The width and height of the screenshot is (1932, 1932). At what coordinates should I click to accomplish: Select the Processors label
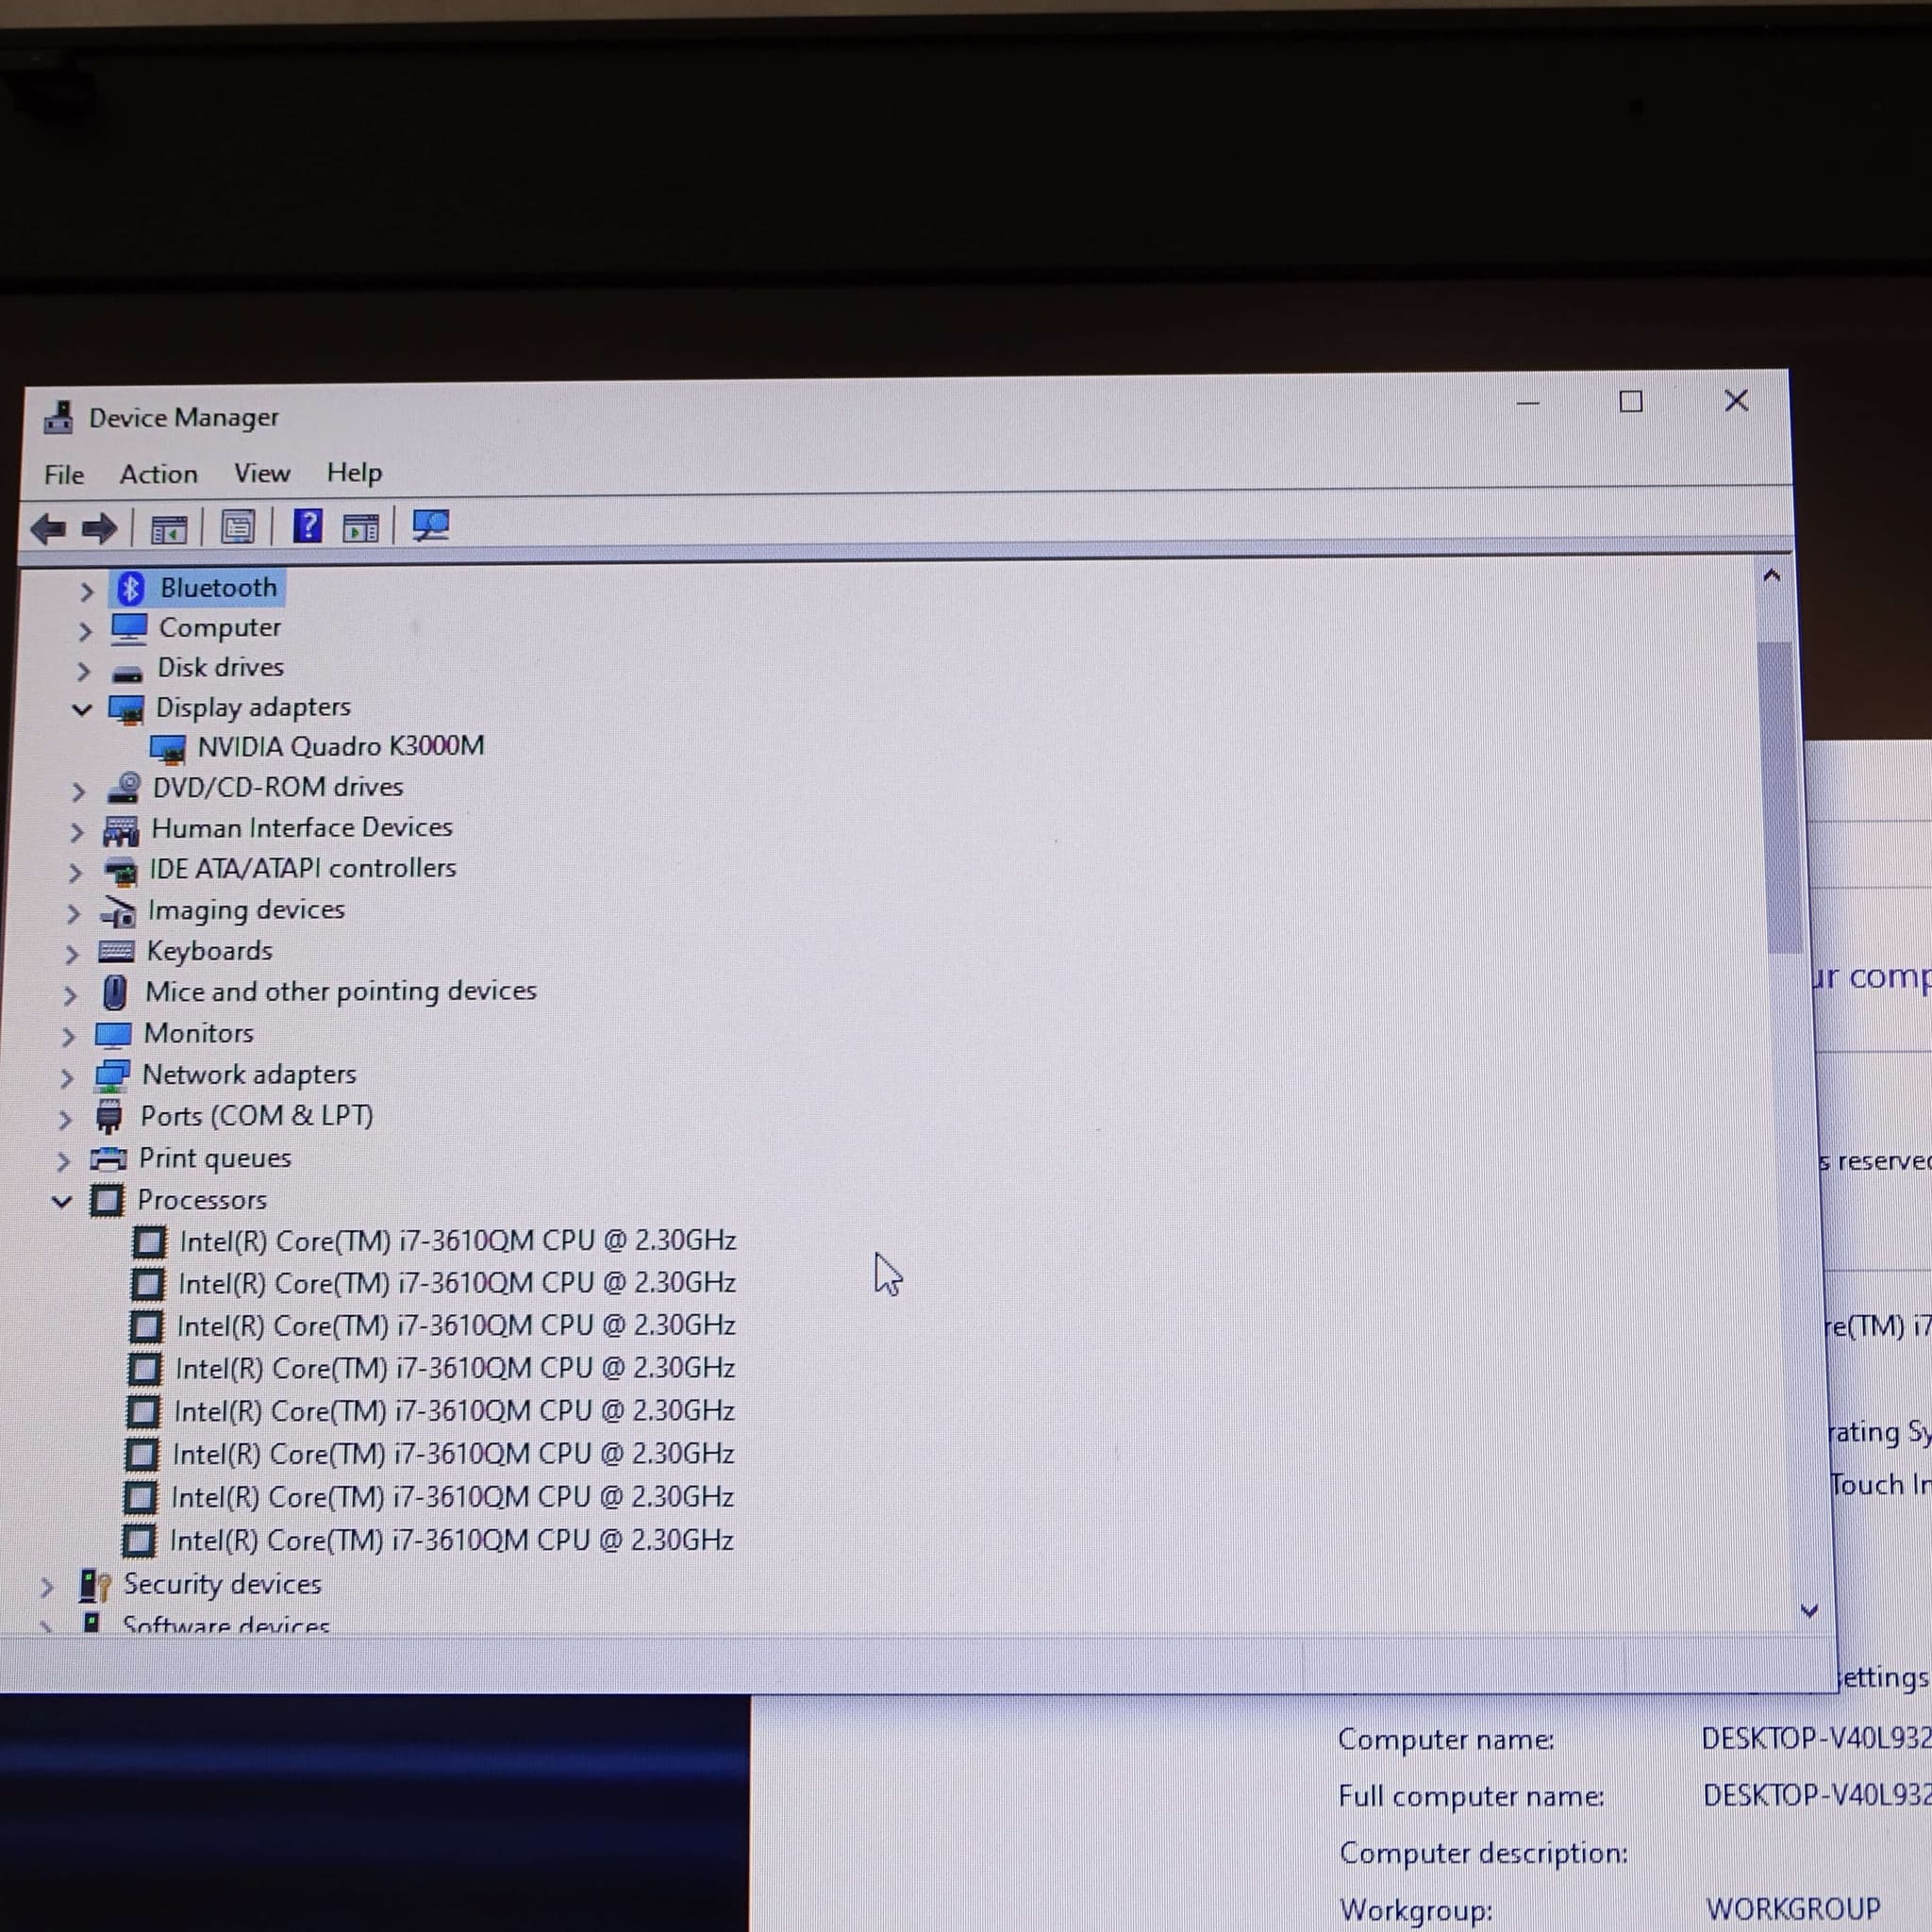coord(202,1200)
